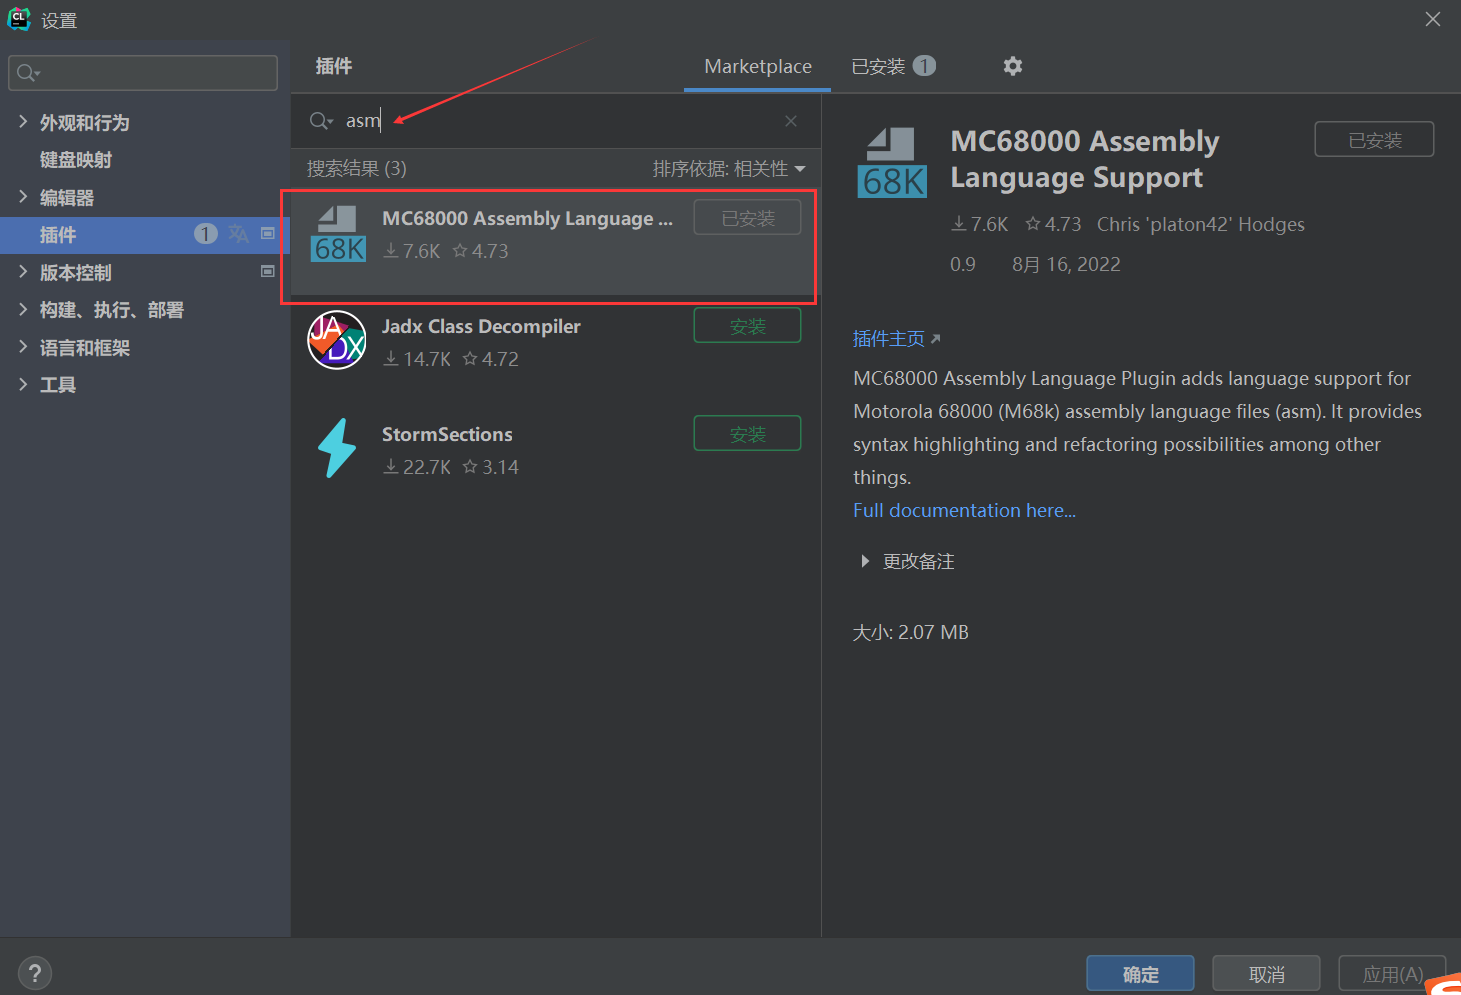This screenshot has height=995, width=1461.
Task: Focus the settings search field
Action: pos(143,73)
